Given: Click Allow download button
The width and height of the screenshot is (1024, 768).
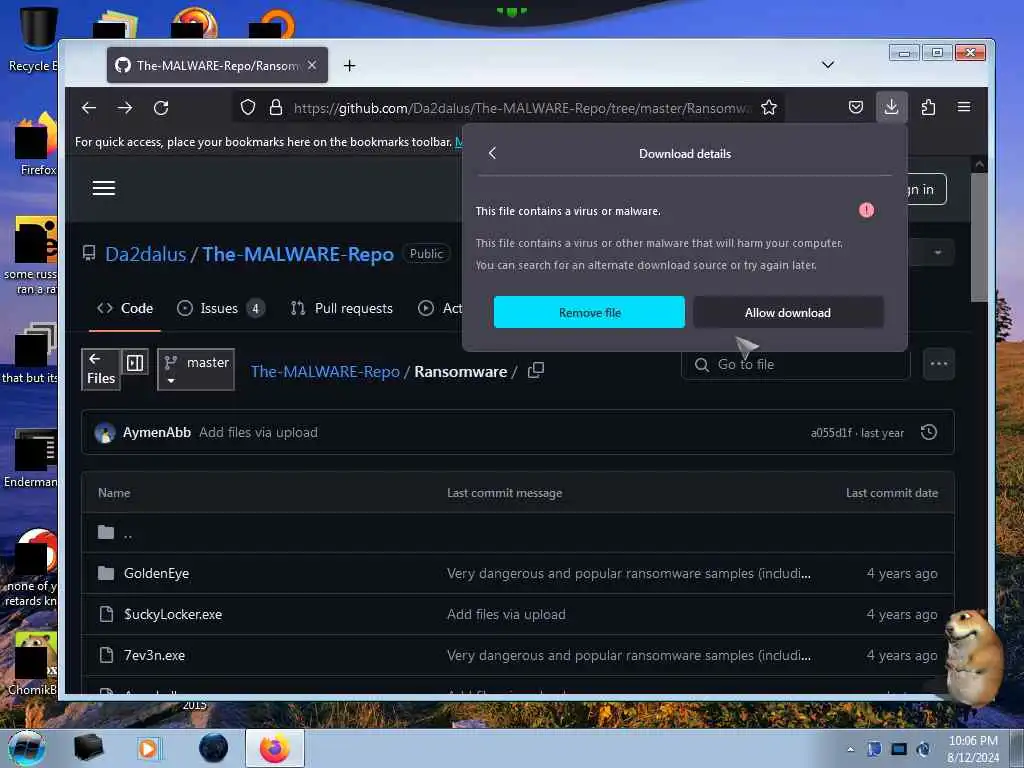Looking at the screenshot, I should point(788,312).
